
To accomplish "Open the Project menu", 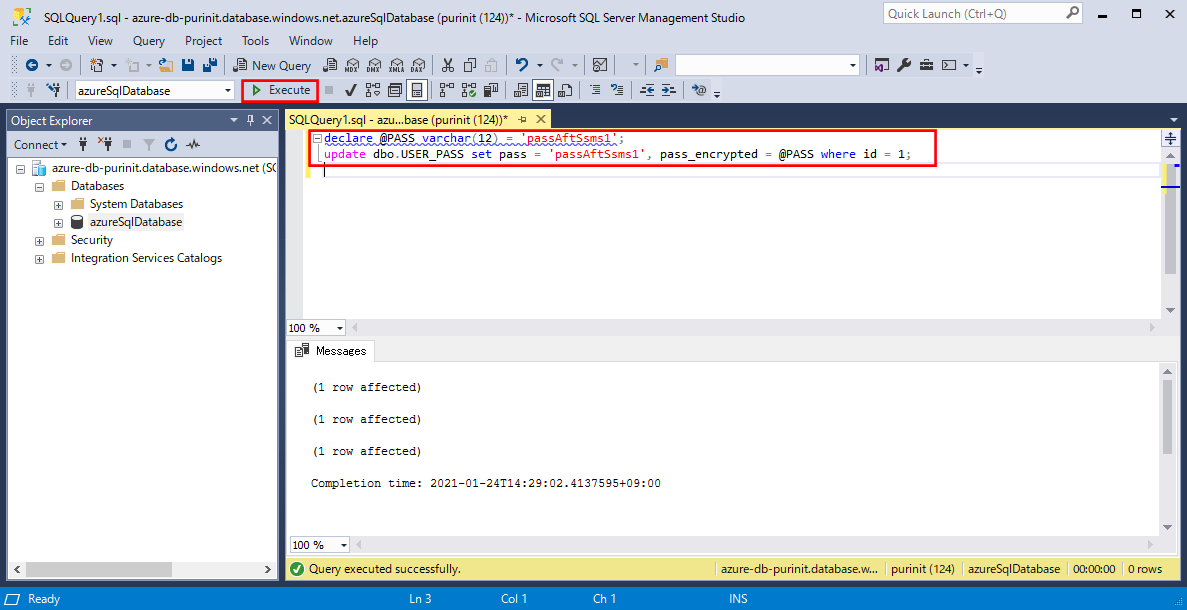I will [204, 41].
